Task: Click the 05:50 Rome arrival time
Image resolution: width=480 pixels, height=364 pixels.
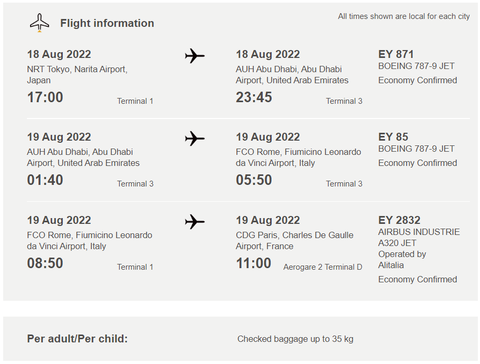Action: pyautogui.click(x=254, y=180)
